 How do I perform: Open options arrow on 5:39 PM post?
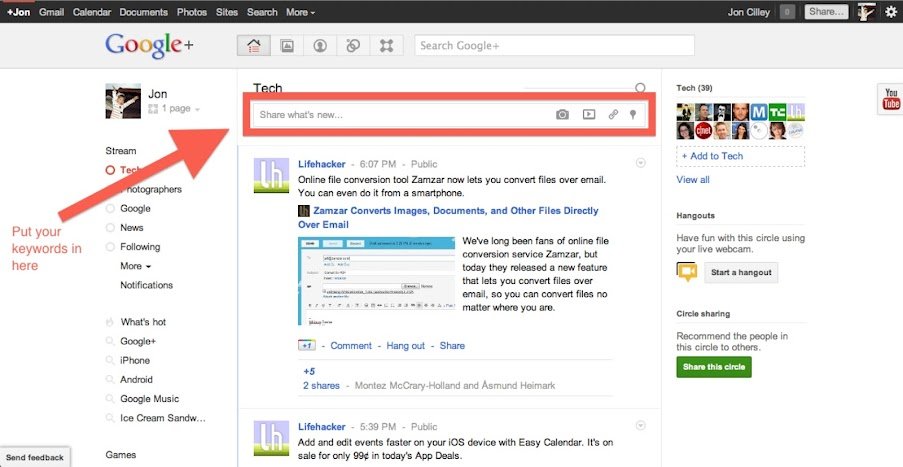[x=640, y=426]
